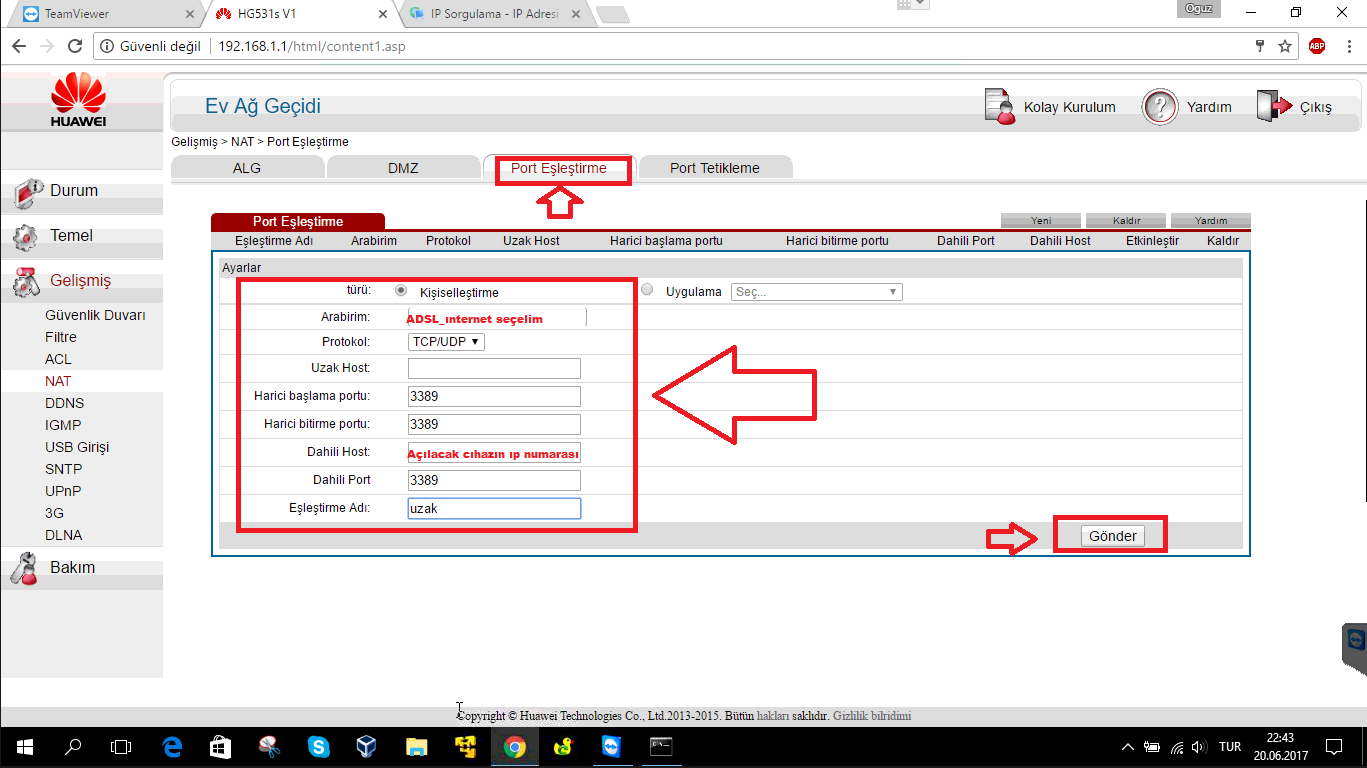Viewport: 1367px width, 768px height.
Task: Select the Kişiselleştirme radio button
Action: pos(401,291)
